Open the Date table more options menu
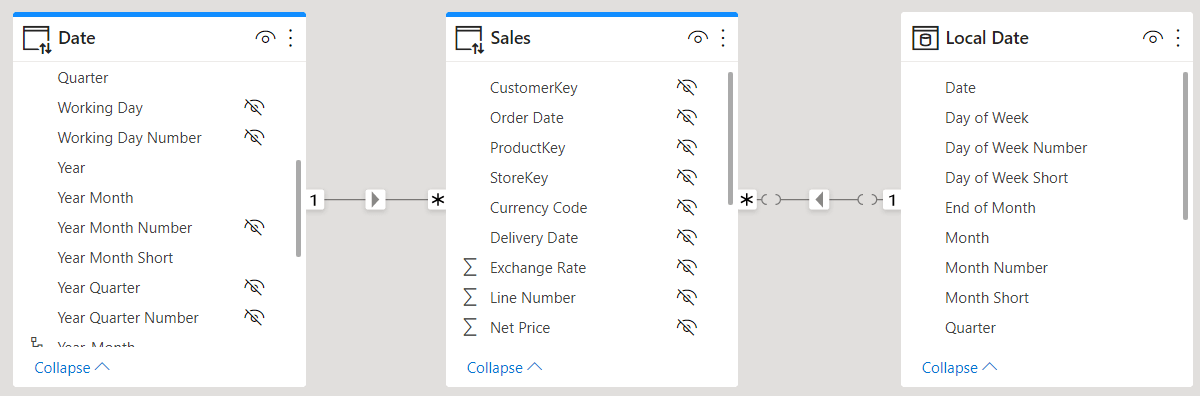 (291, 38)
